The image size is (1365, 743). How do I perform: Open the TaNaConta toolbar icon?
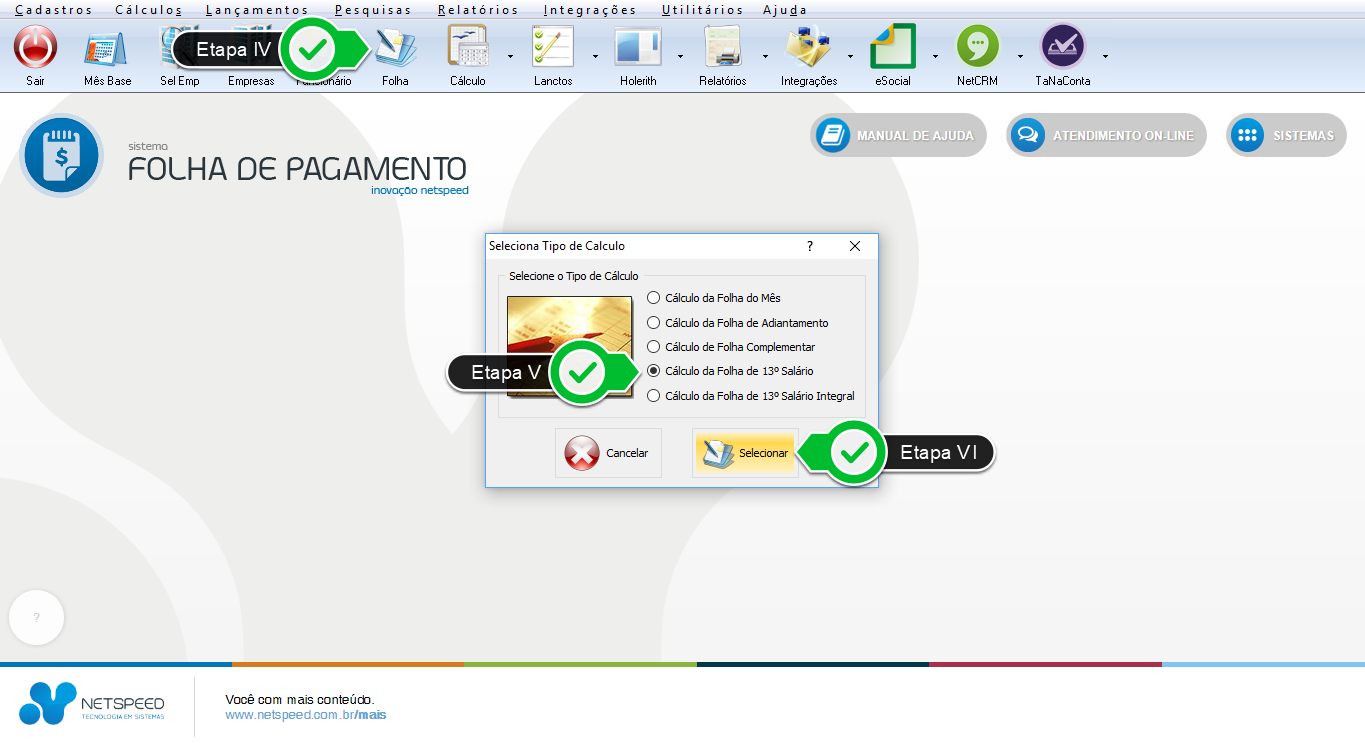[1063, 47]
